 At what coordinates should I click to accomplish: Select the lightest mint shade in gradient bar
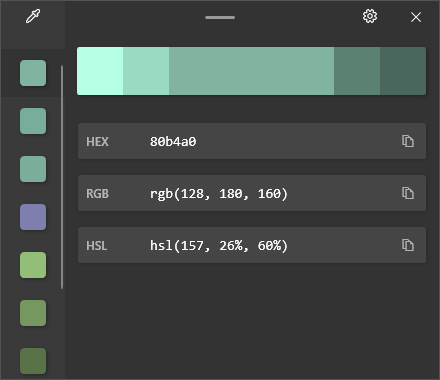[100, 71]
